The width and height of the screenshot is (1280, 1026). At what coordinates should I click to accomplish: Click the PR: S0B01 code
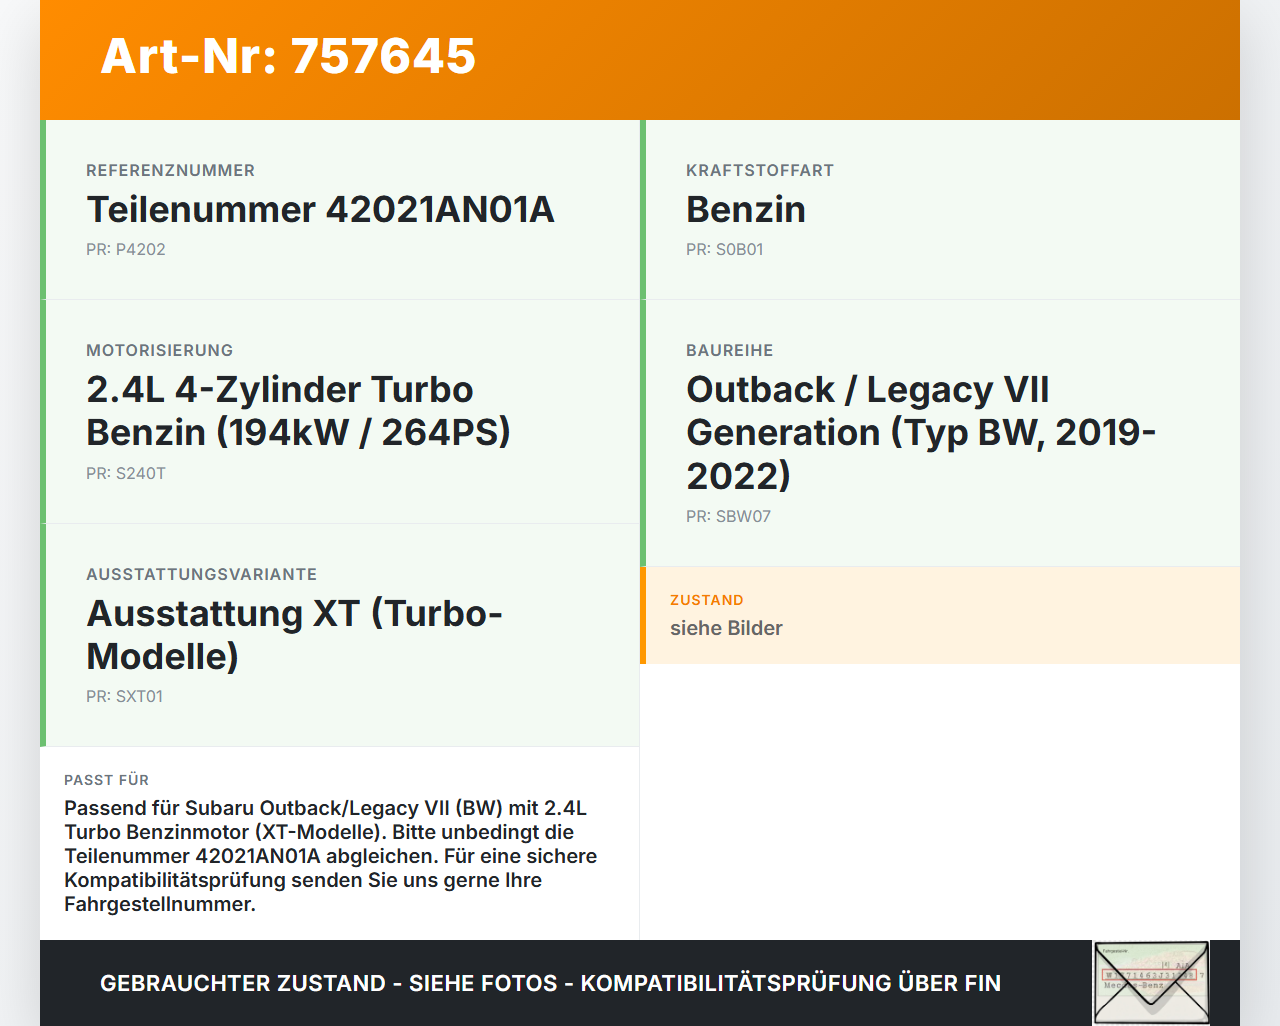tap(725, 249)
